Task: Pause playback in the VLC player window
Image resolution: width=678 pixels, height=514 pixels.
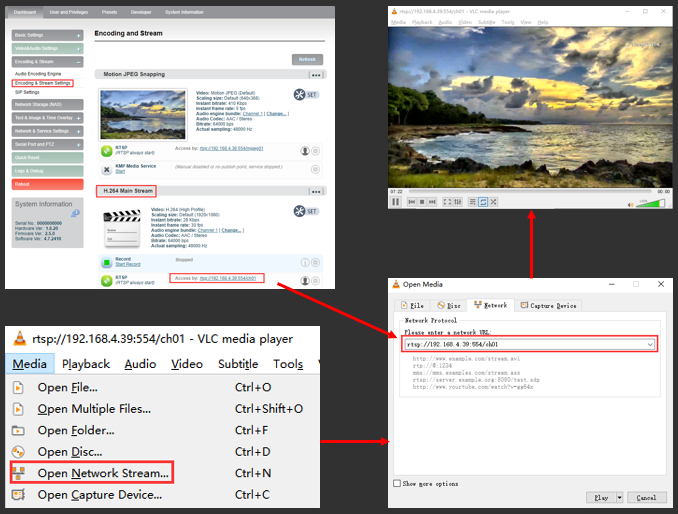Action: click(395, 202)
